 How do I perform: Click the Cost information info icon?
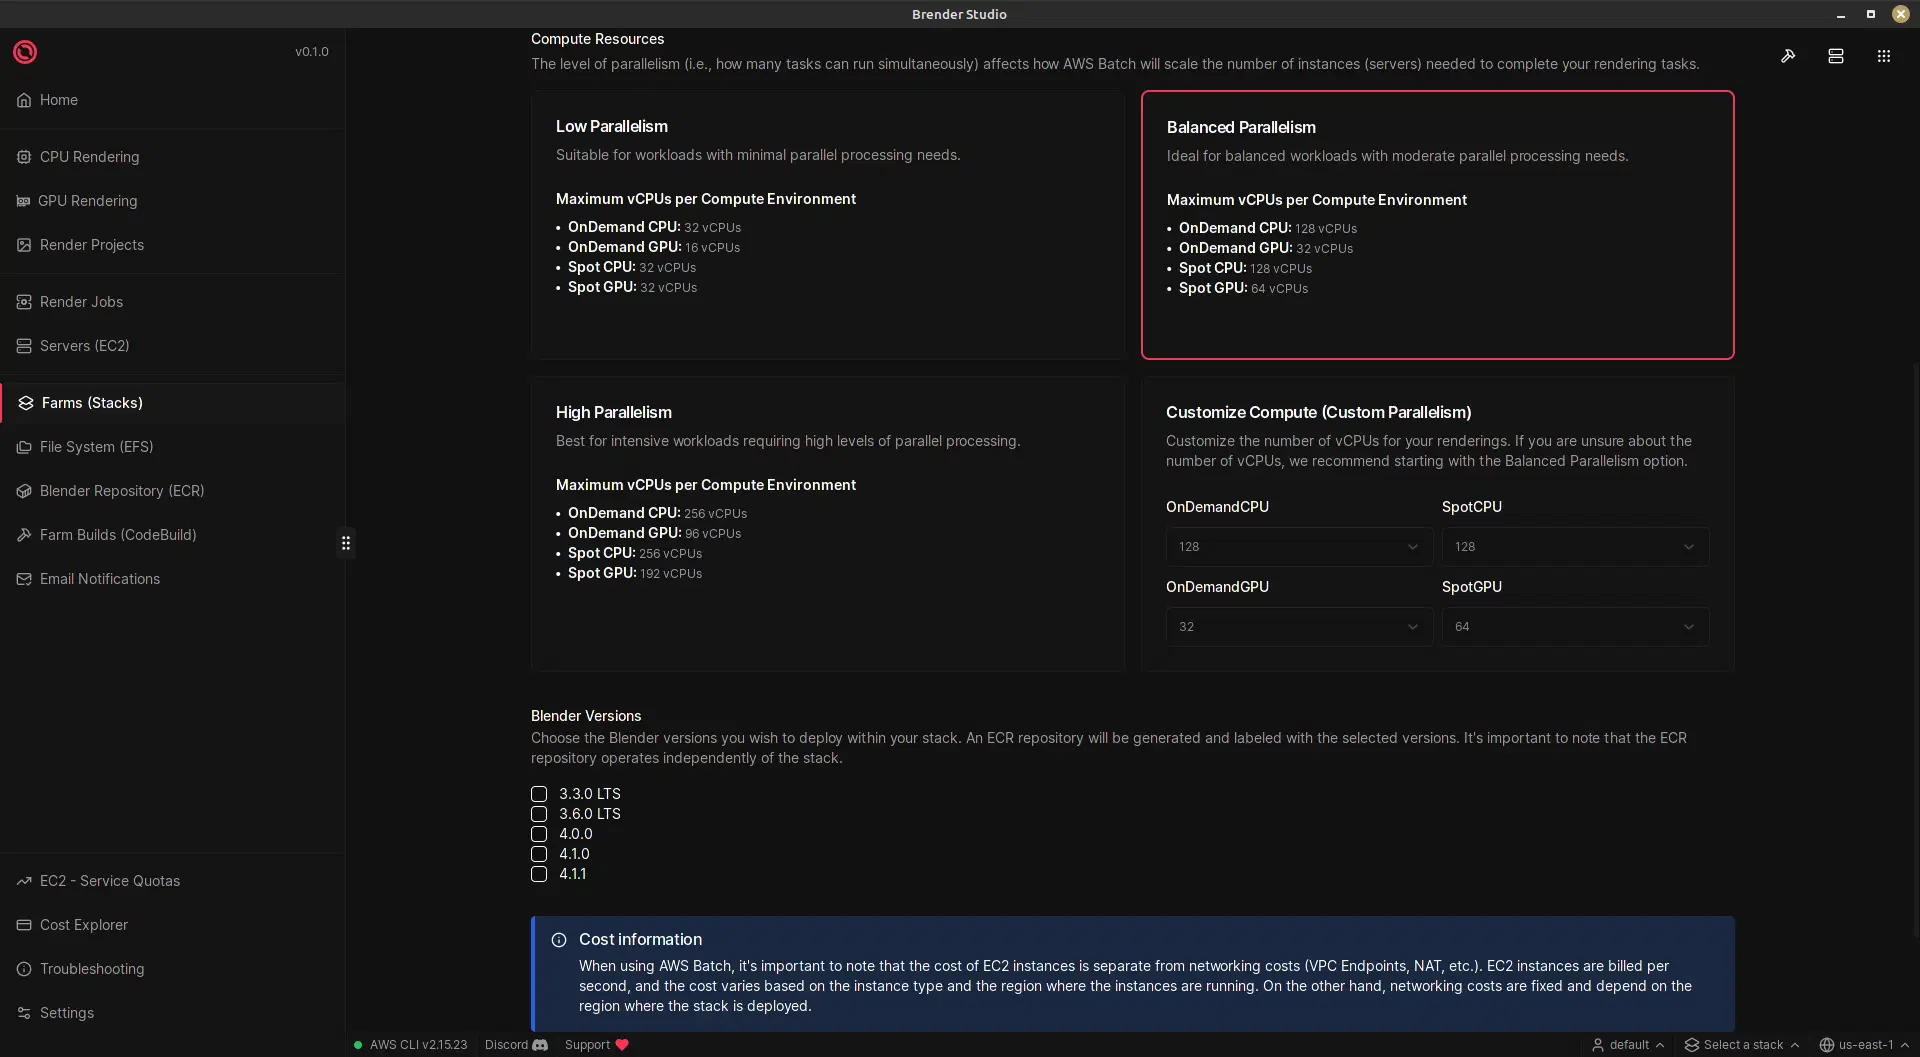tap(559, 940)
